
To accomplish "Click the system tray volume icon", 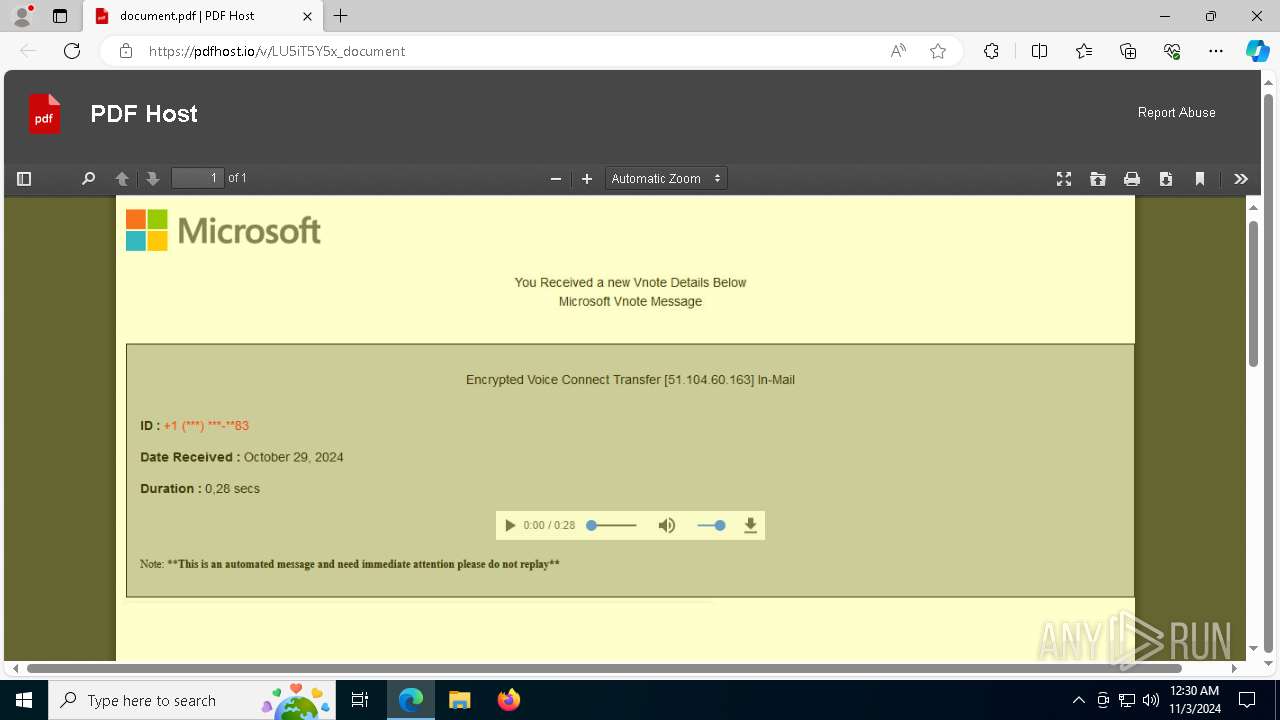I will click(x=1150, y=700).
